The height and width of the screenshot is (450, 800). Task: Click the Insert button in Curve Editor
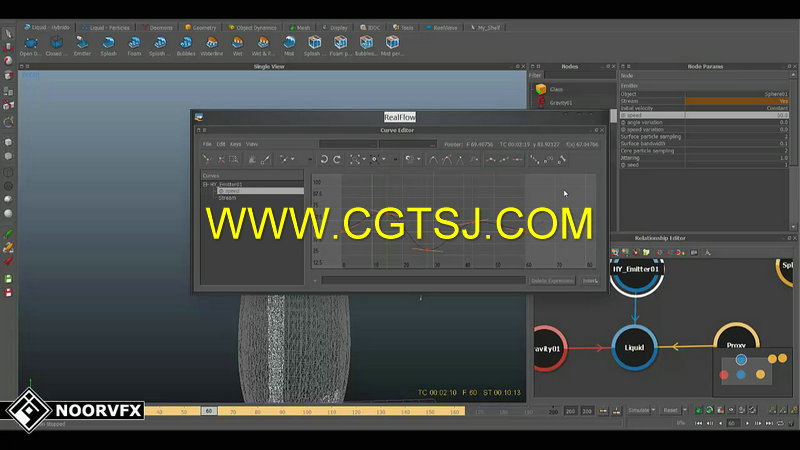point(590,281)
